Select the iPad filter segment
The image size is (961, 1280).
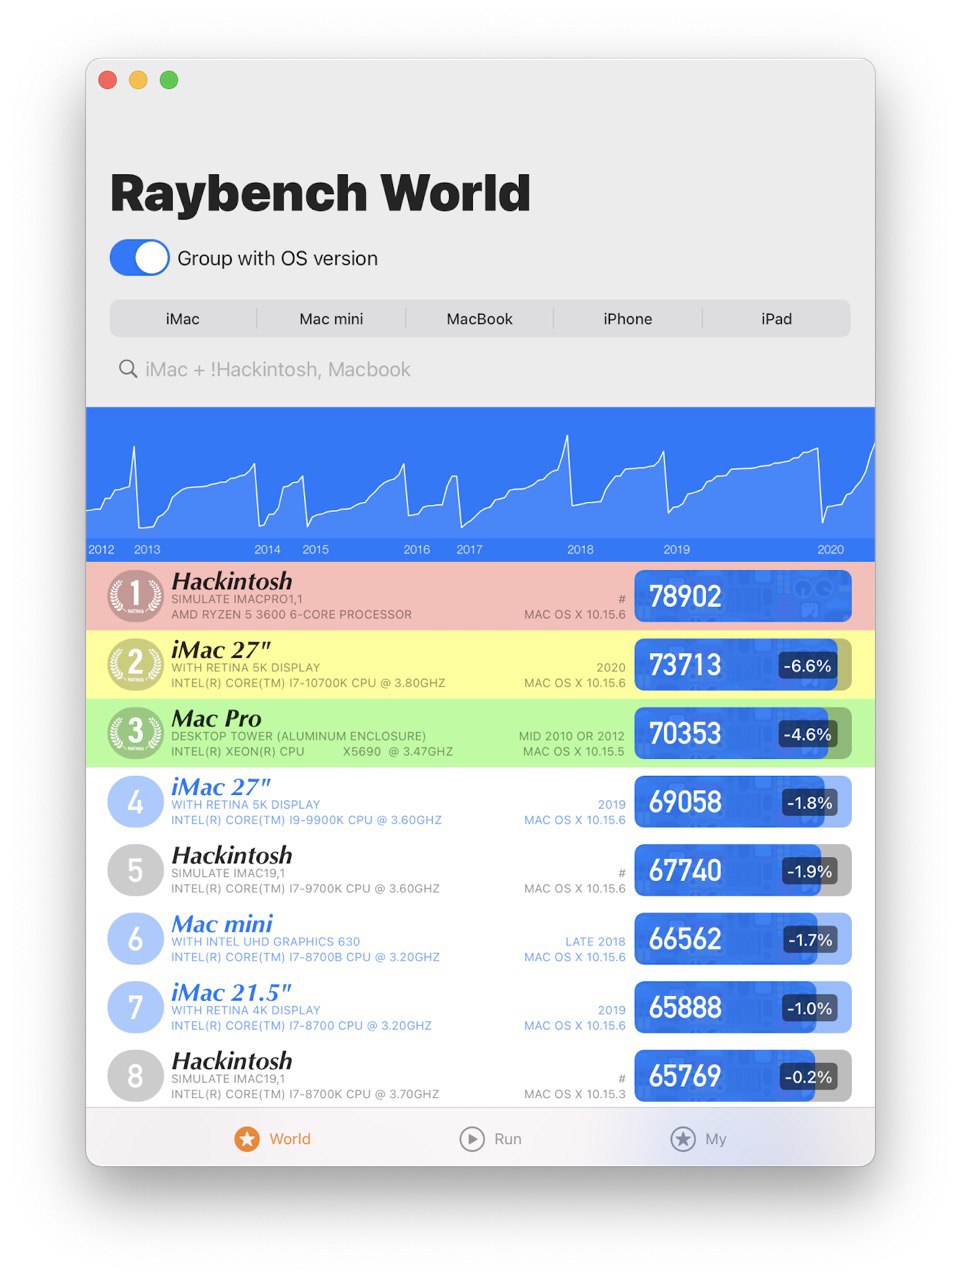click(x=776, y=319)
